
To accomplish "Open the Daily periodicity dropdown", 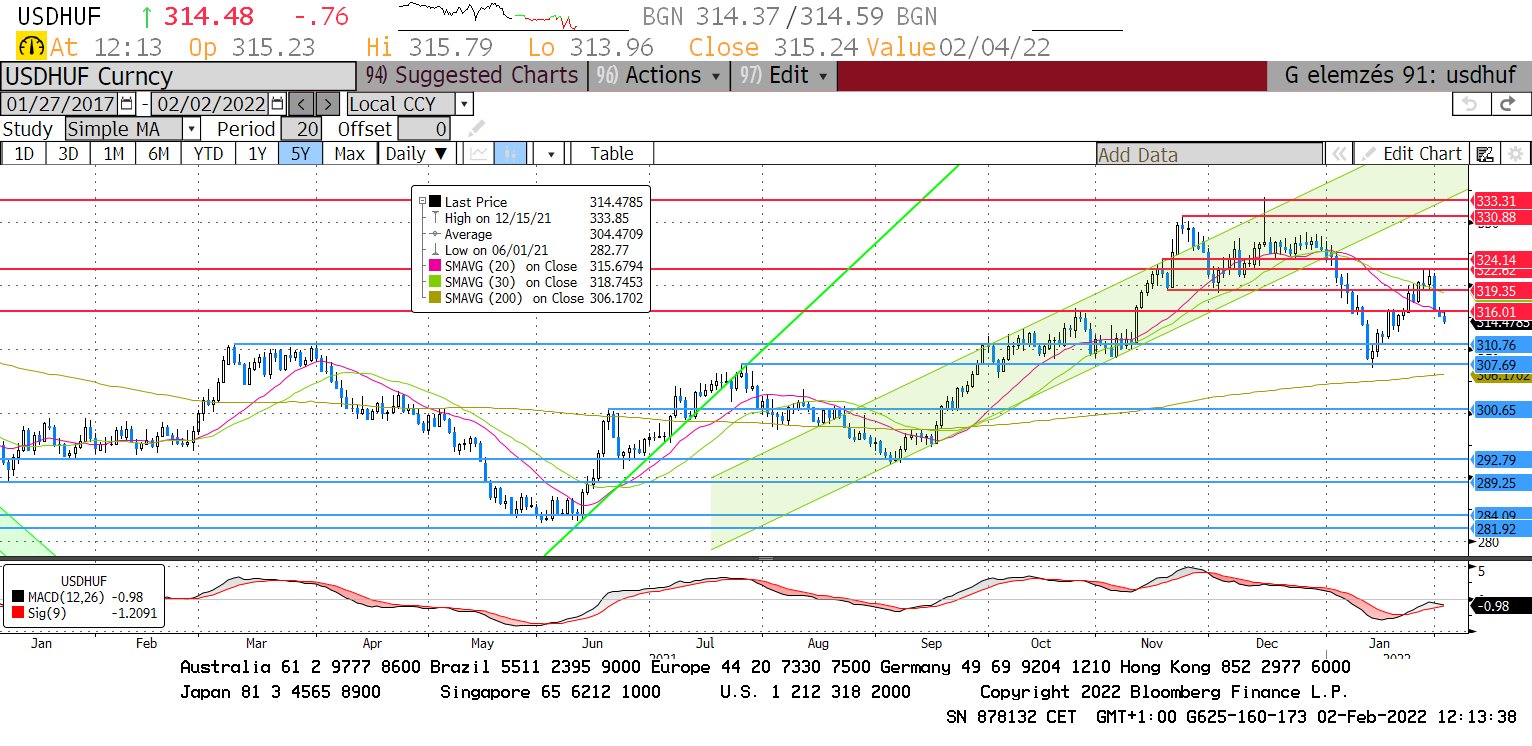I will (x=418, y=154).
